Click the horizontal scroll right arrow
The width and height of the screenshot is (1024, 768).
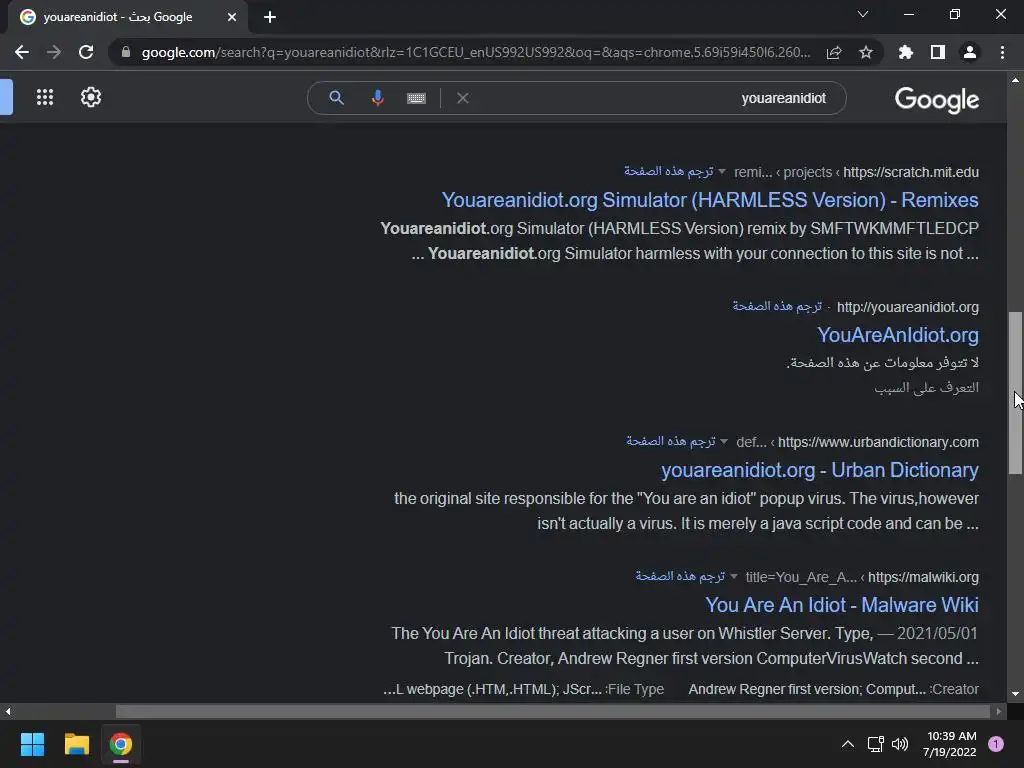coord(999,711)
